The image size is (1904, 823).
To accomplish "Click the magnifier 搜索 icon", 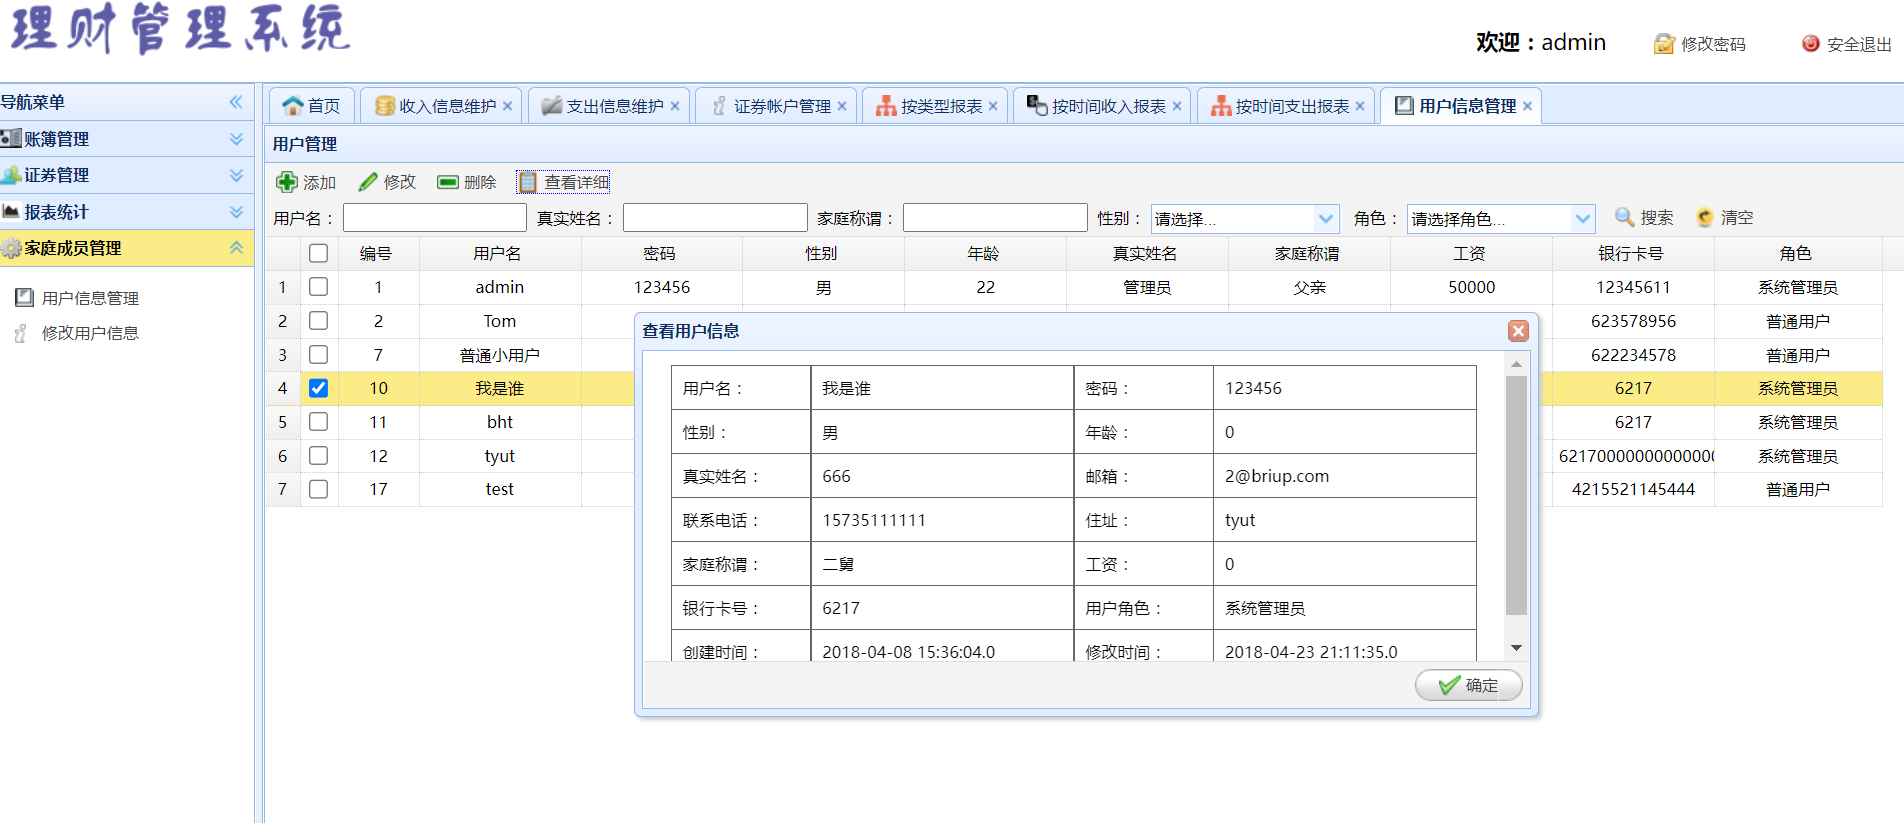I will 1625,217.
